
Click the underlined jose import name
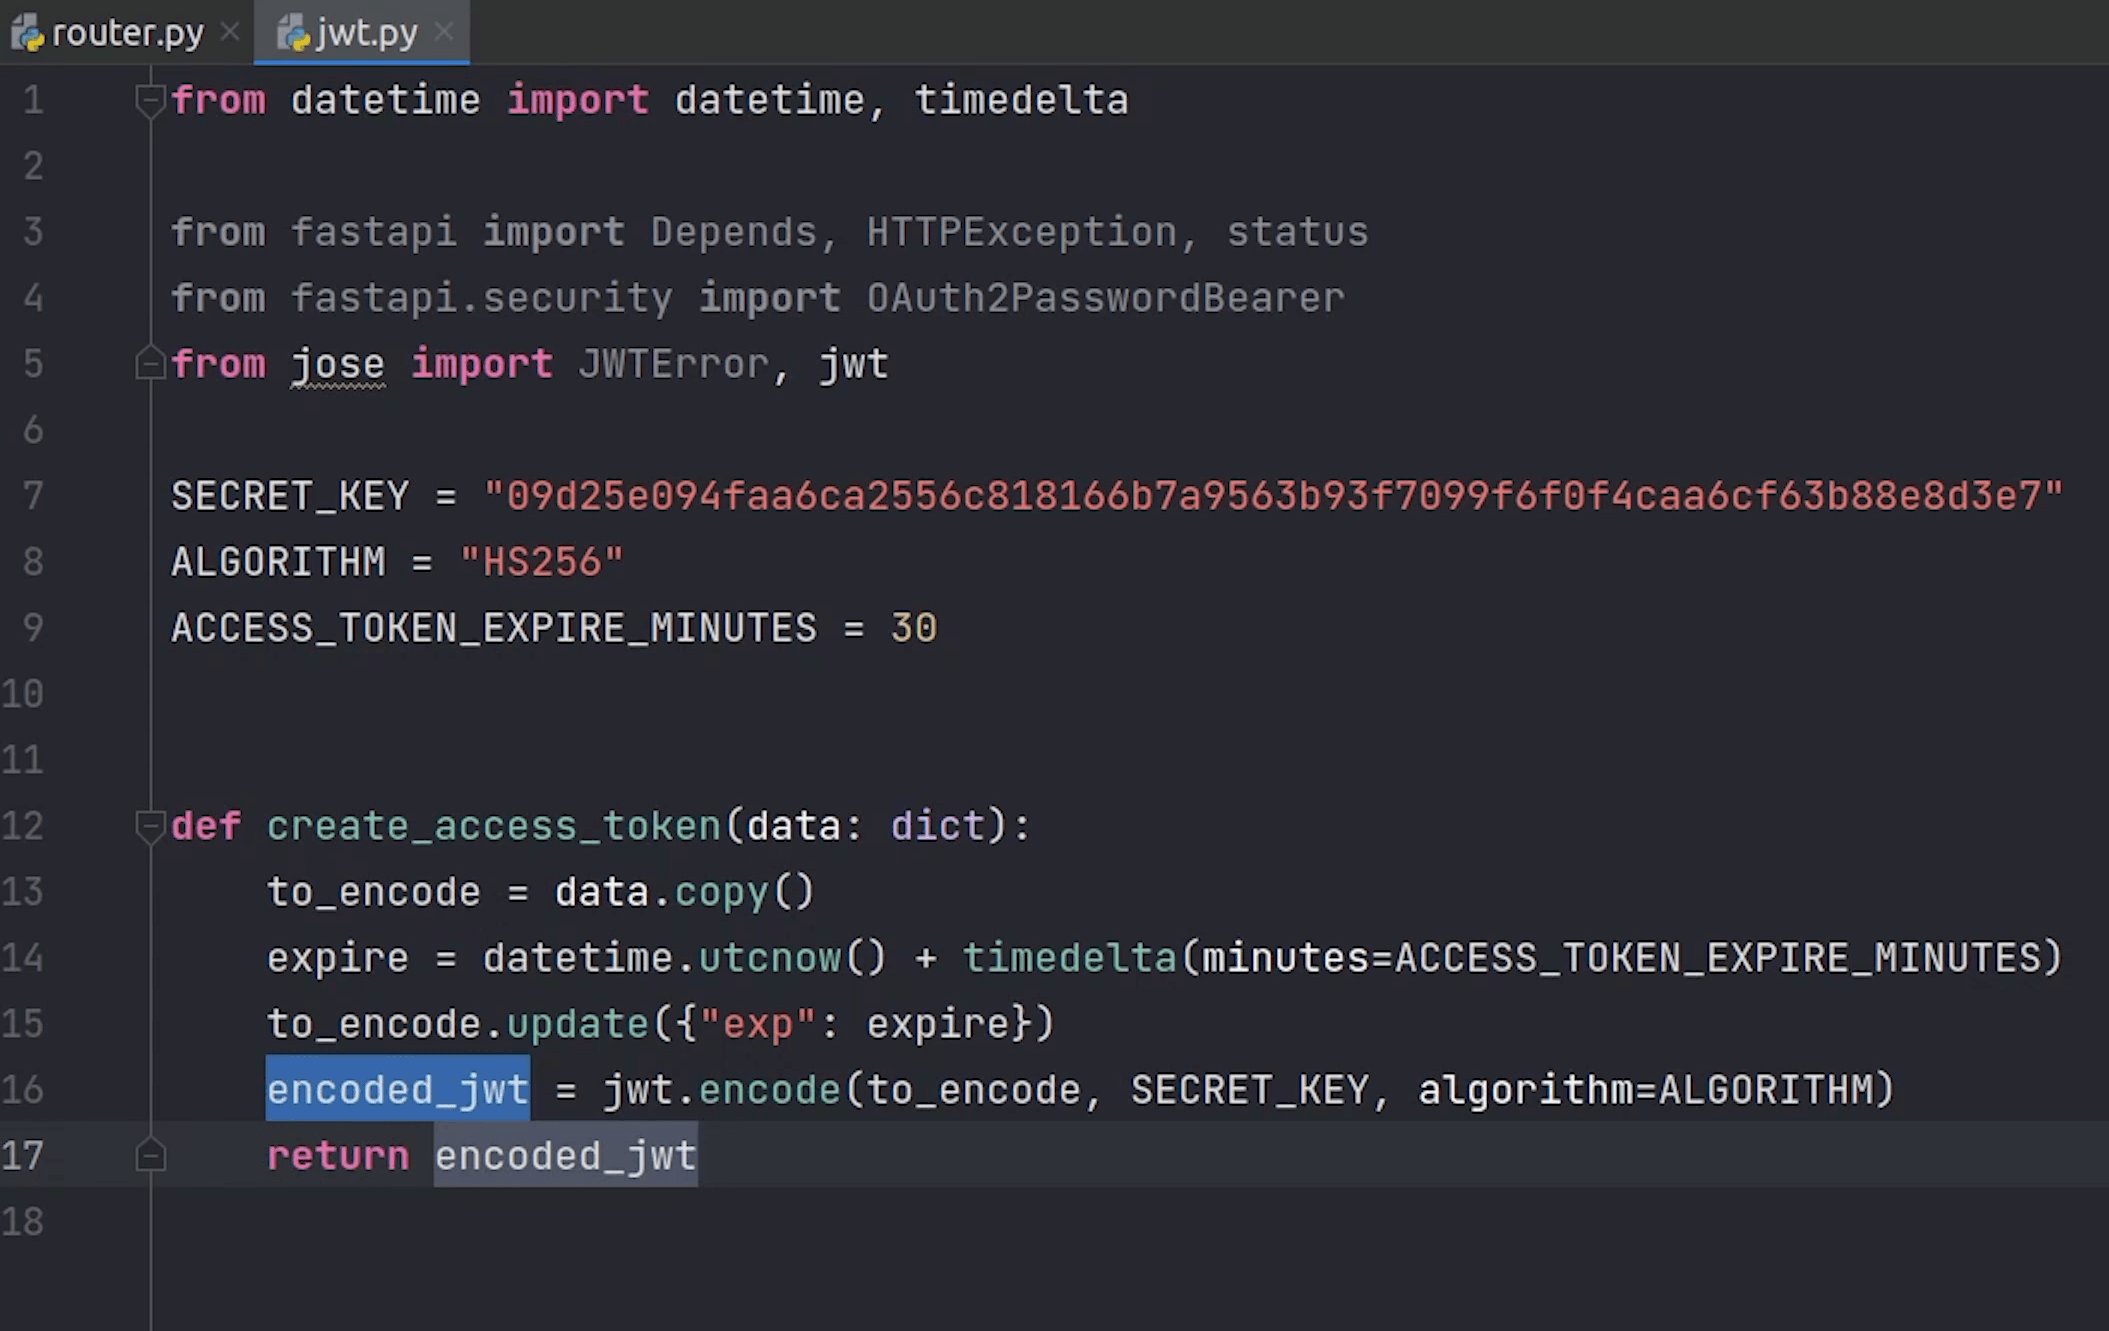pyautogui.click(x=338, y=363)
